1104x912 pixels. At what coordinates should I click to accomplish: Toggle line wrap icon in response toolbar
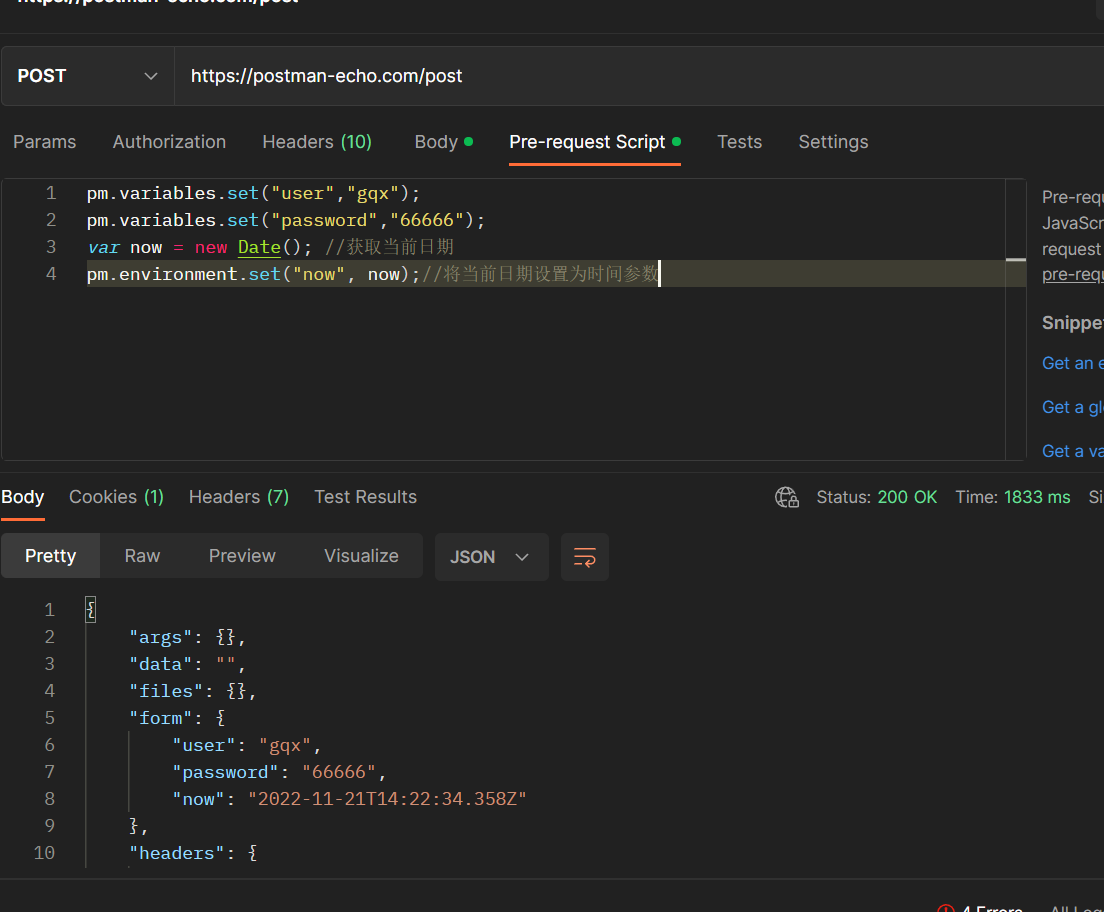[x=585, y=557]
